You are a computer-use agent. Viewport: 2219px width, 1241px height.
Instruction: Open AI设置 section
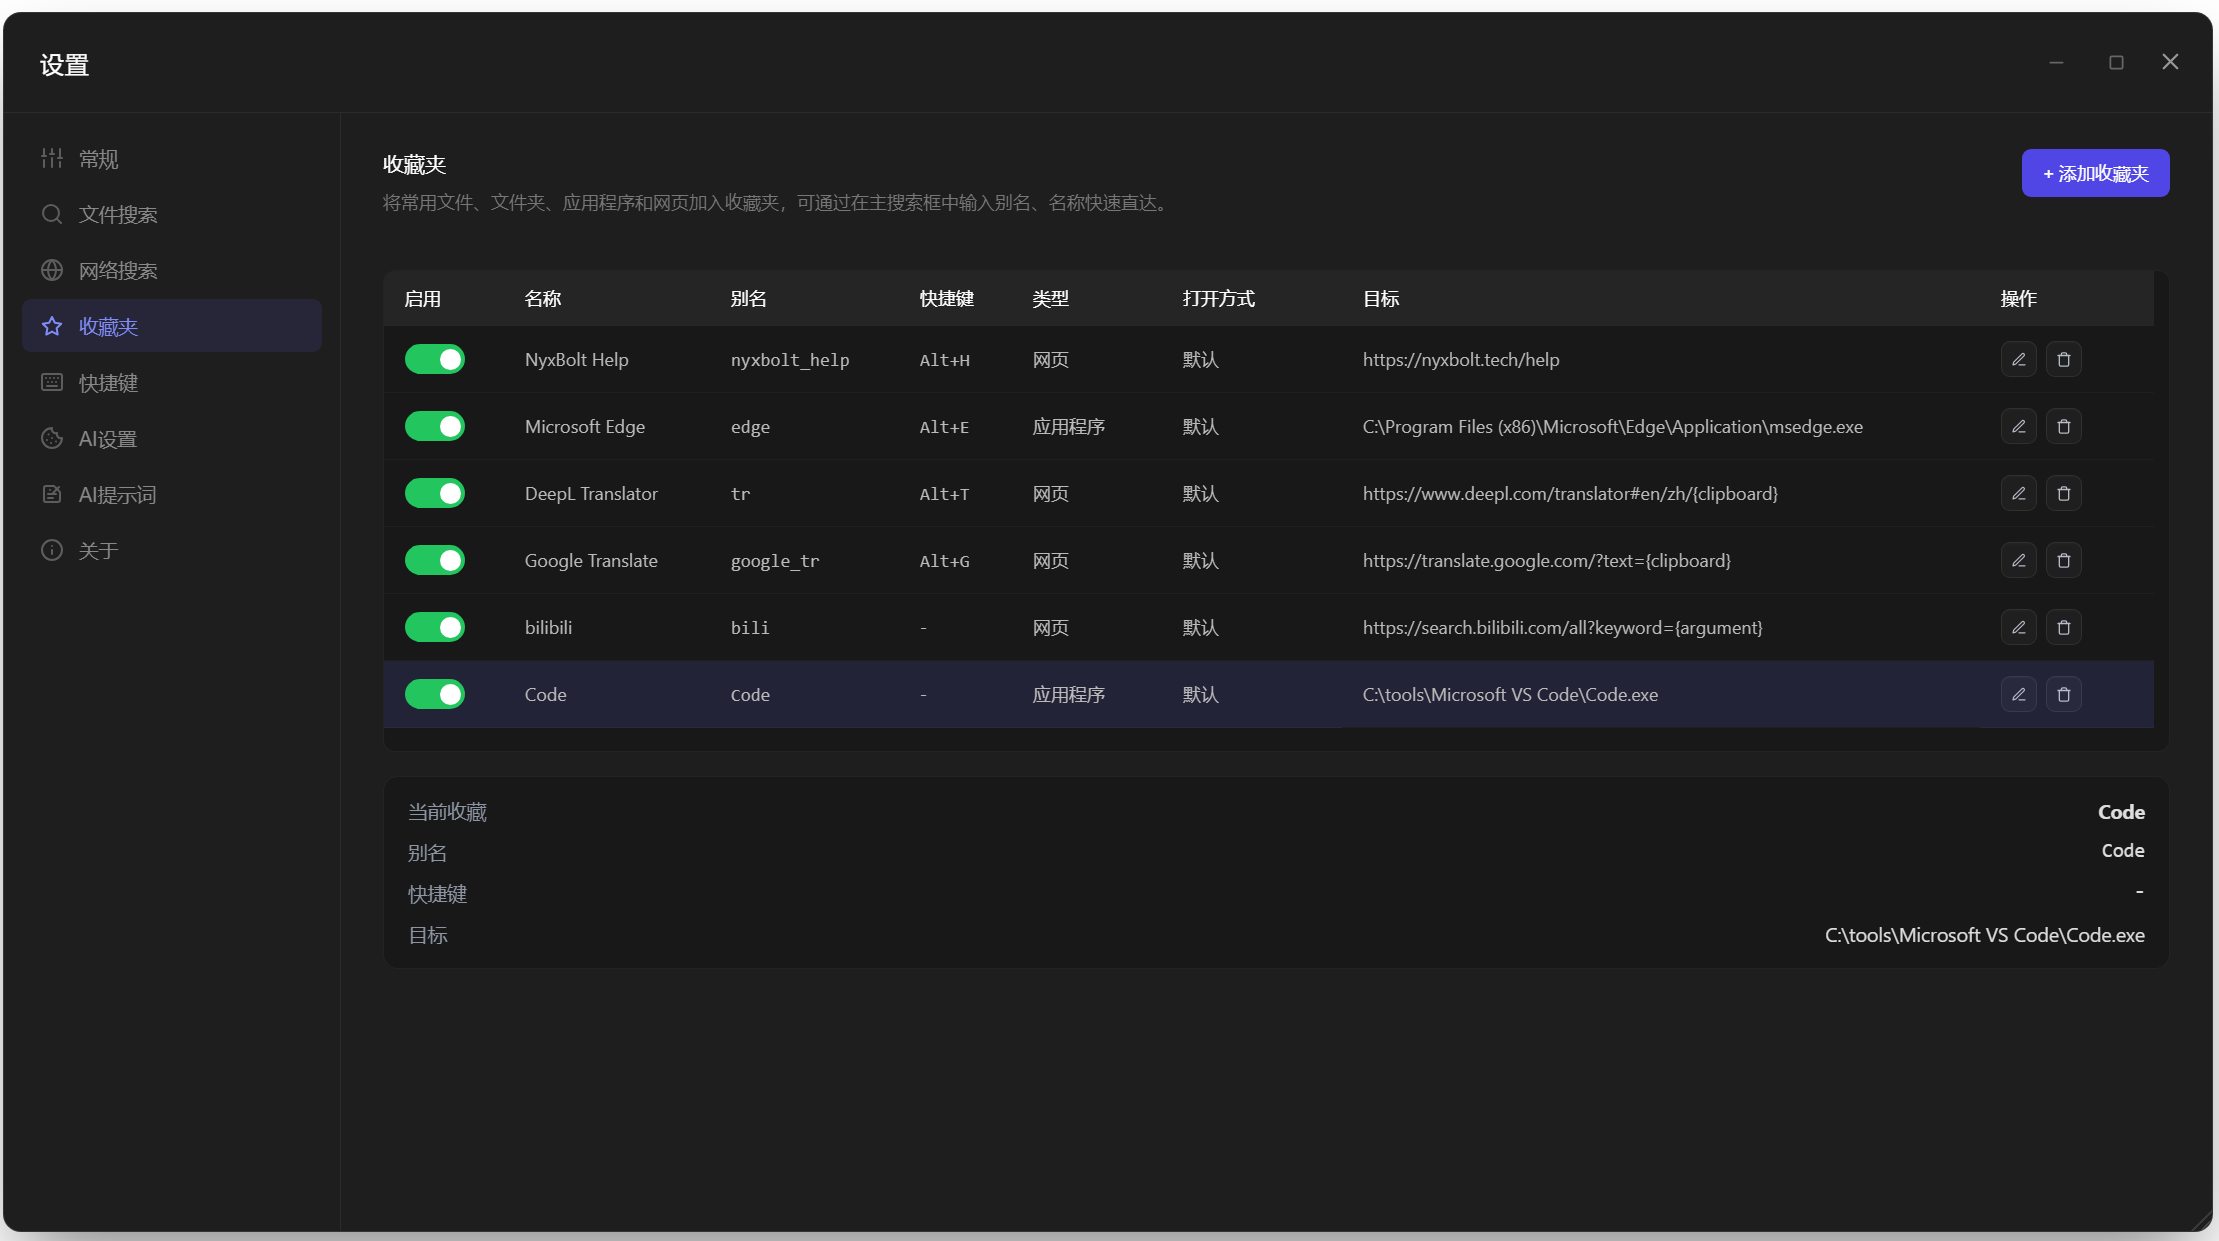pyautogui.click(x=172, y=438)
